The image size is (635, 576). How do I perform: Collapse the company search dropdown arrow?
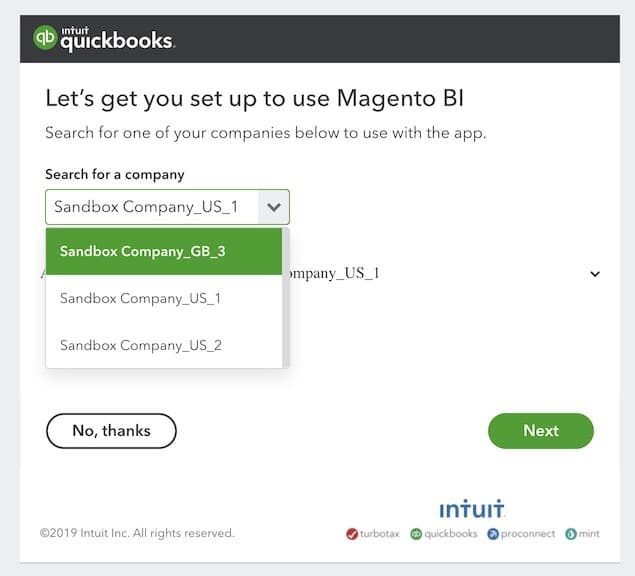point(274,208)
